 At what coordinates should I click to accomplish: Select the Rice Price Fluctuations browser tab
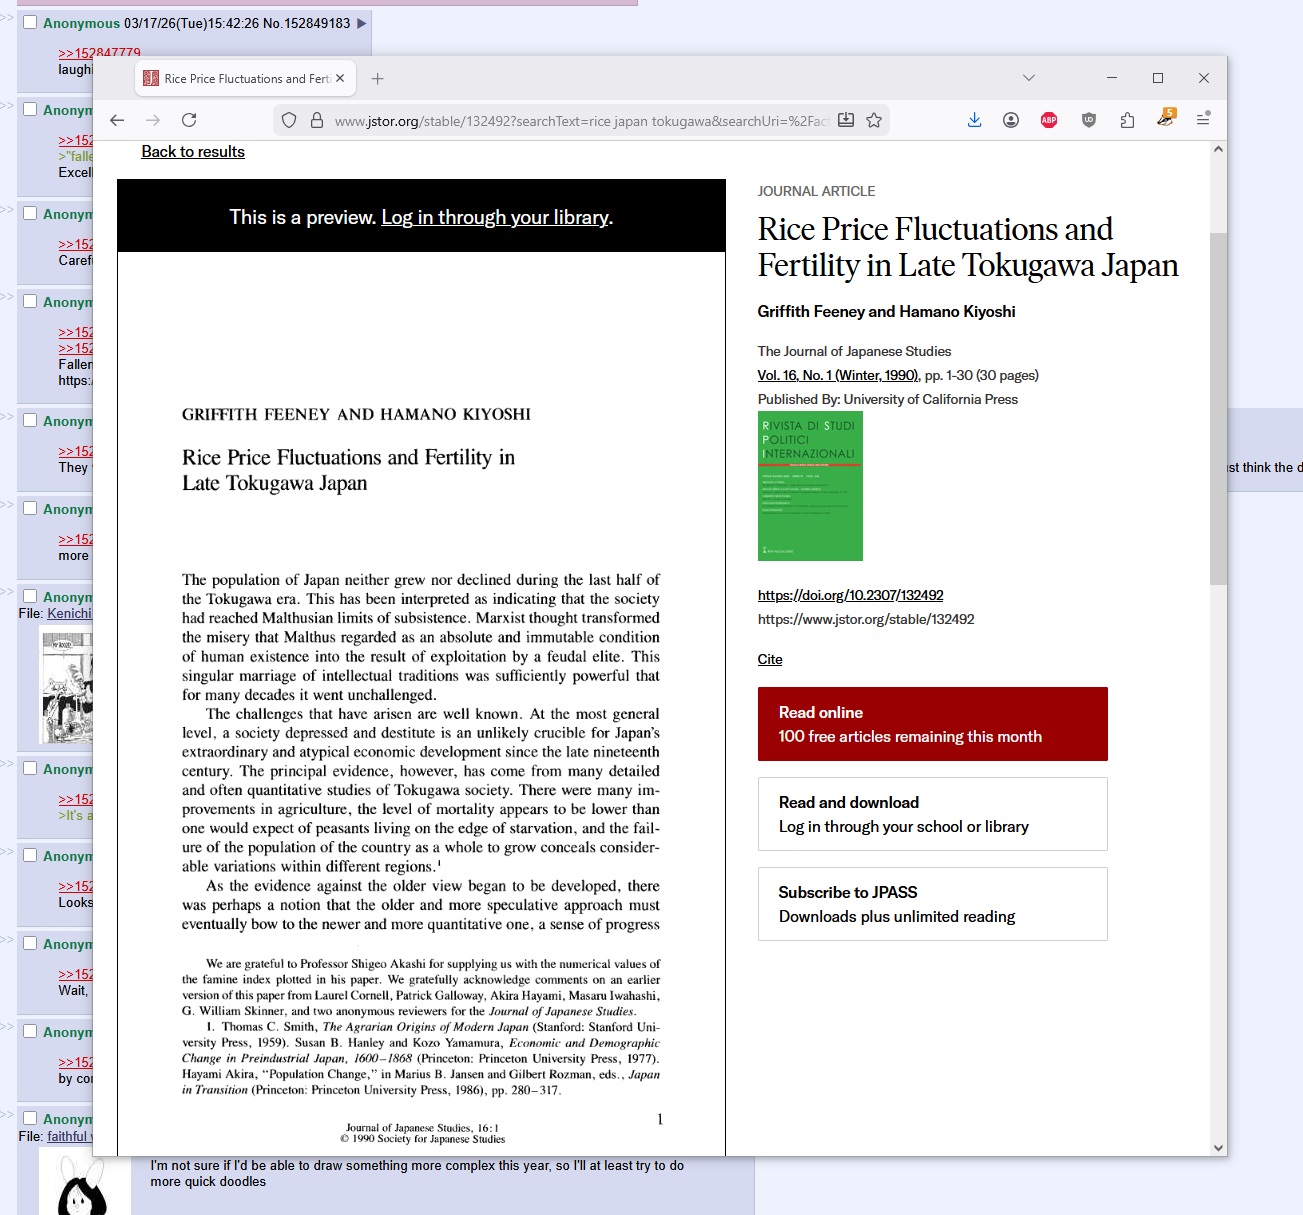click(246, 78)
